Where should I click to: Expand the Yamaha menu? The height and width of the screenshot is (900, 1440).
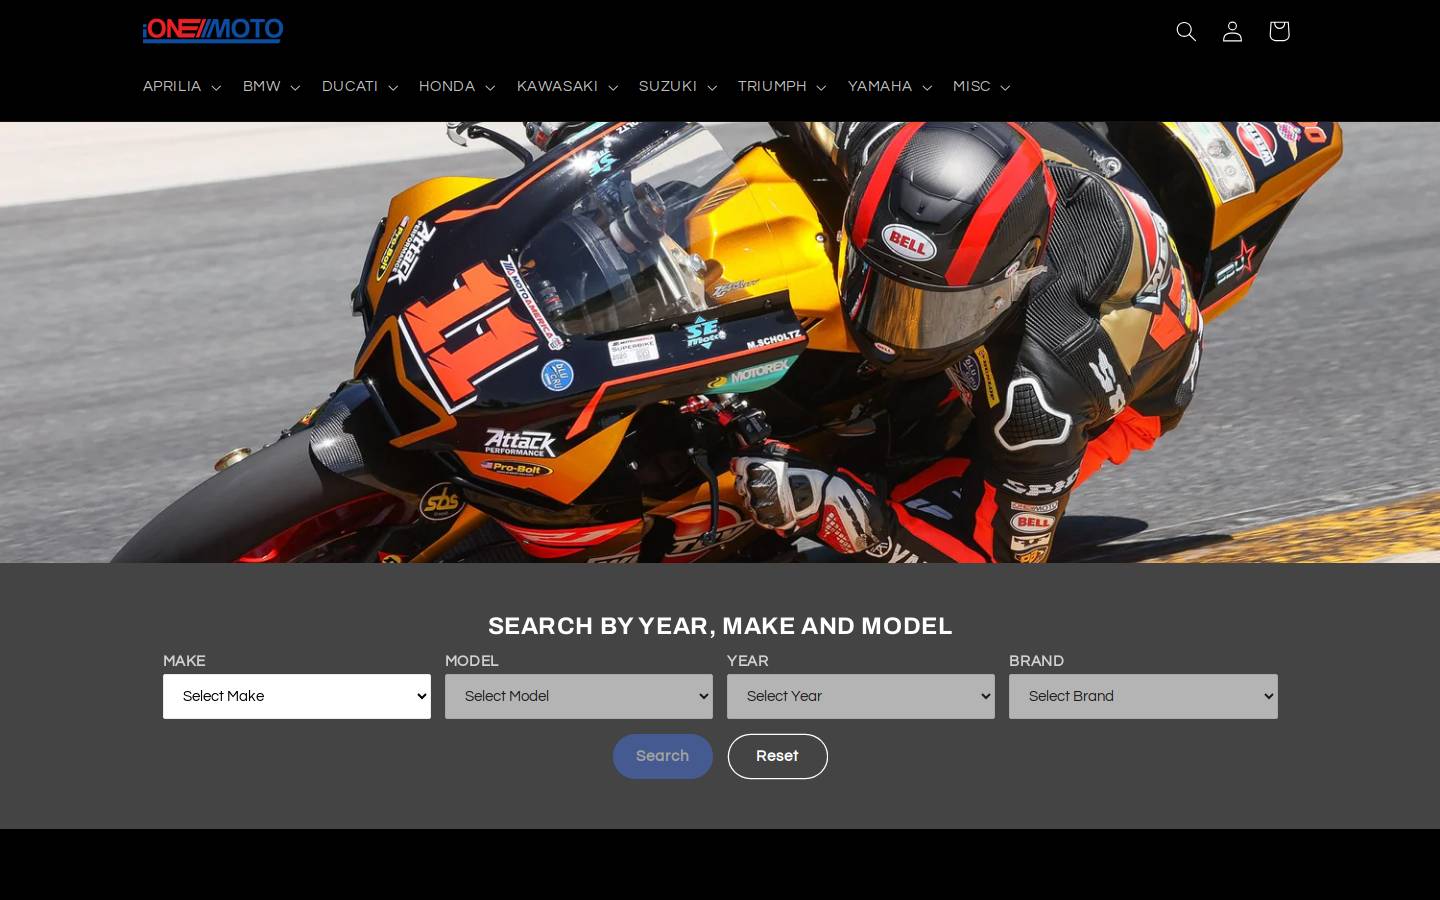click(890, 87)
